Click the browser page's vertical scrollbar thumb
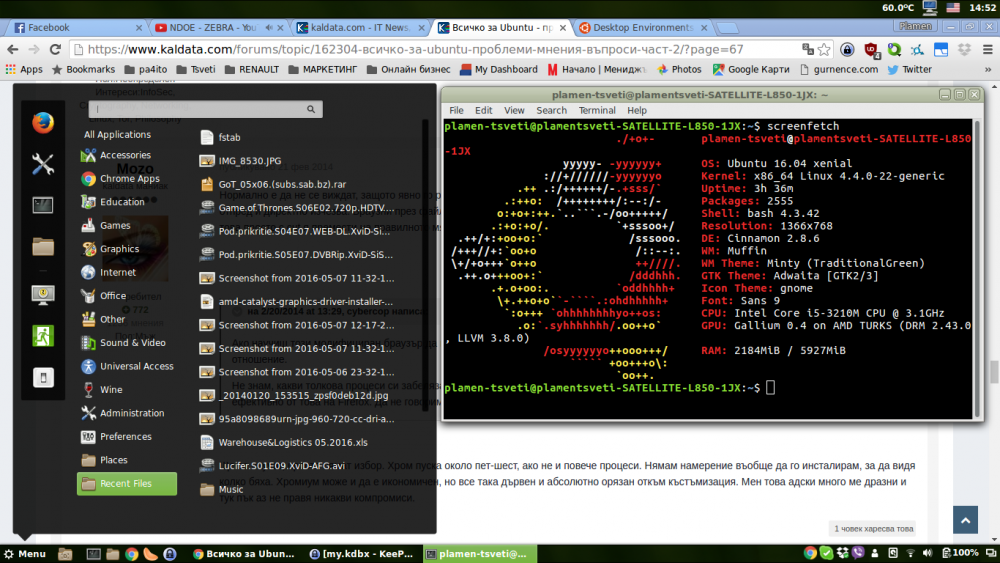Screen dimensions: 1000x563 point(994,372)
